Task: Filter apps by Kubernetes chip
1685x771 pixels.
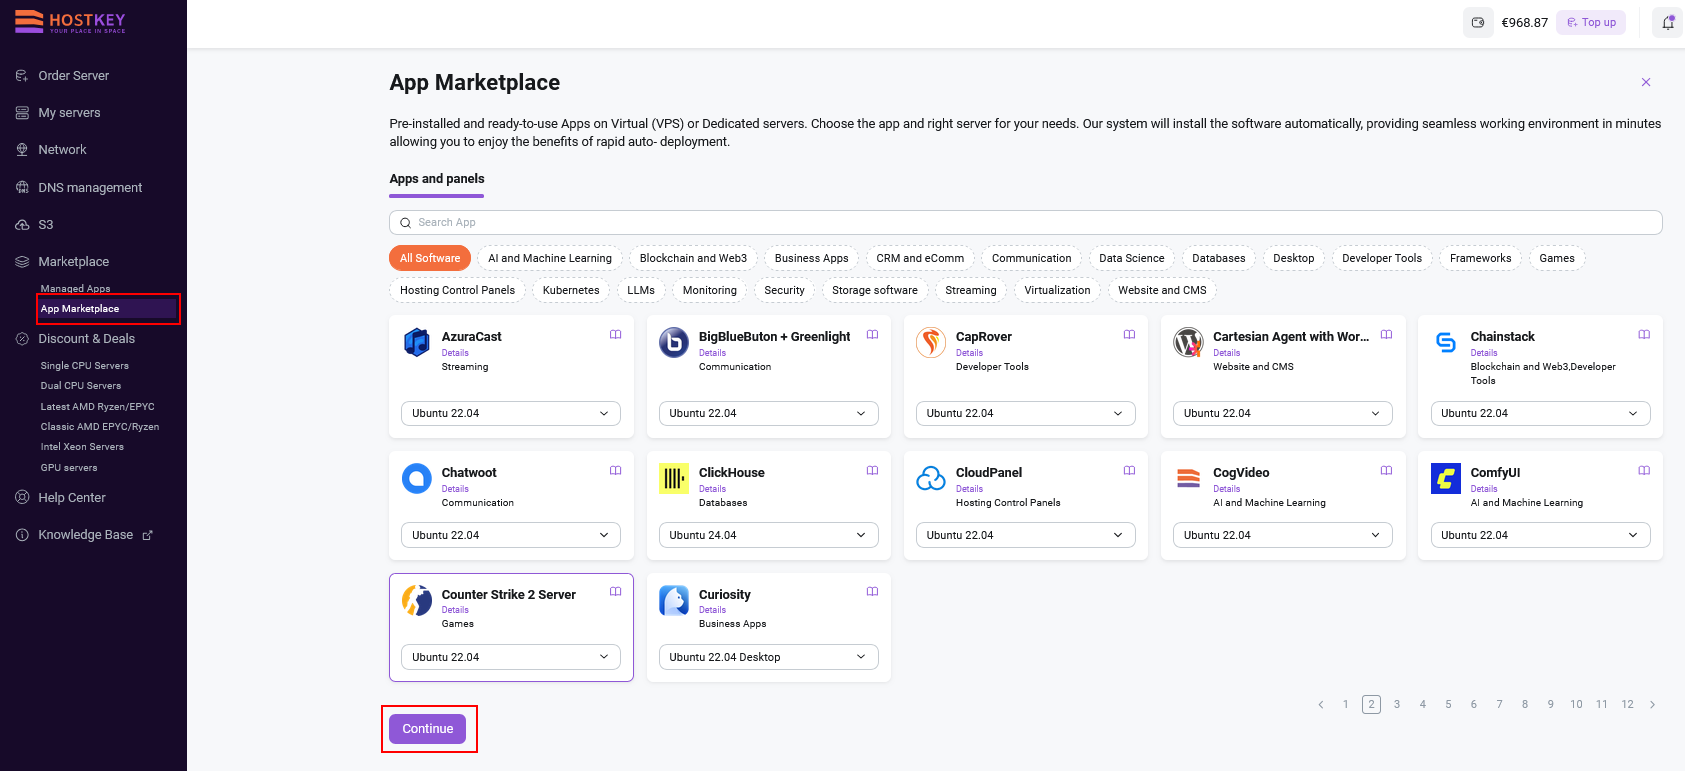Action: (x=571, y=290)
